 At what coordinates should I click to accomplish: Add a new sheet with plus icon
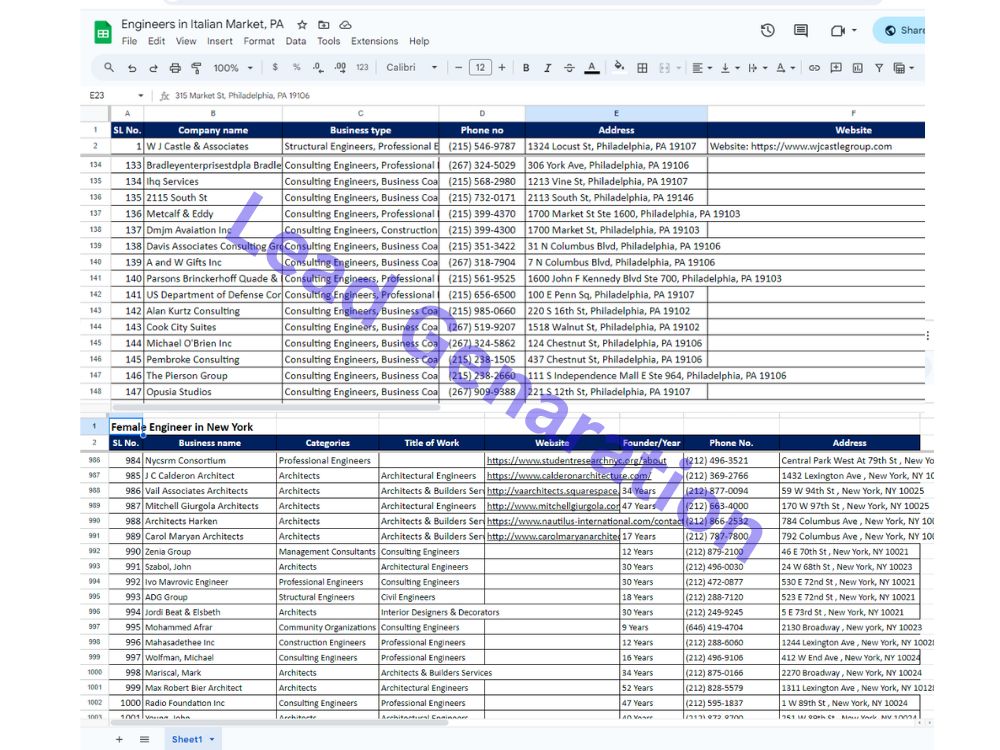pyautogui.click(x=119, y=739)
